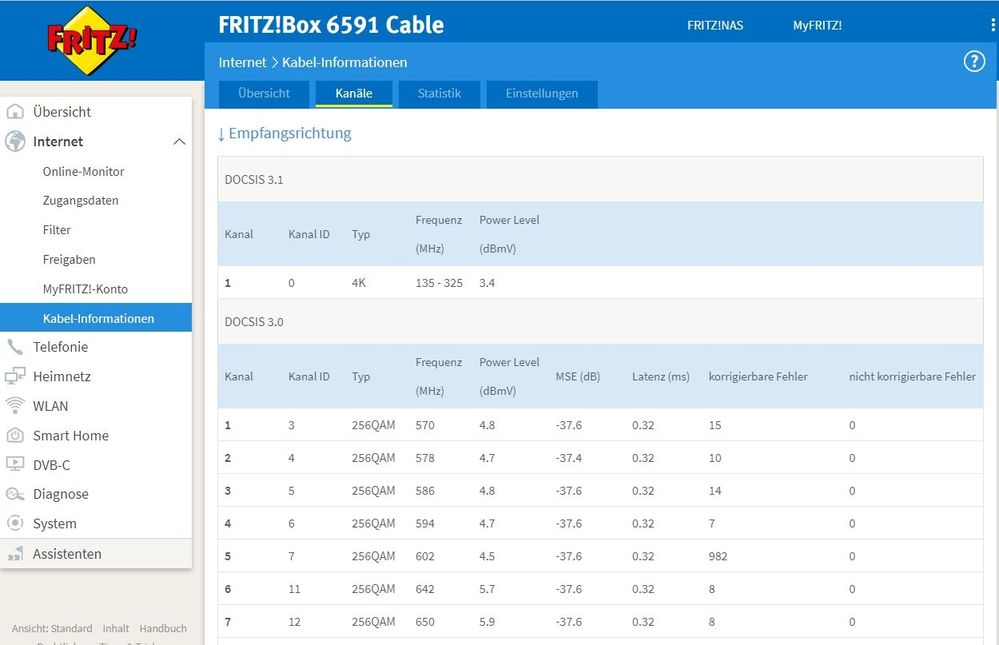This screenshot has height=645, width=999.
Task: Click the Telefonie phone icon
Action: click(x=15, y=347)
